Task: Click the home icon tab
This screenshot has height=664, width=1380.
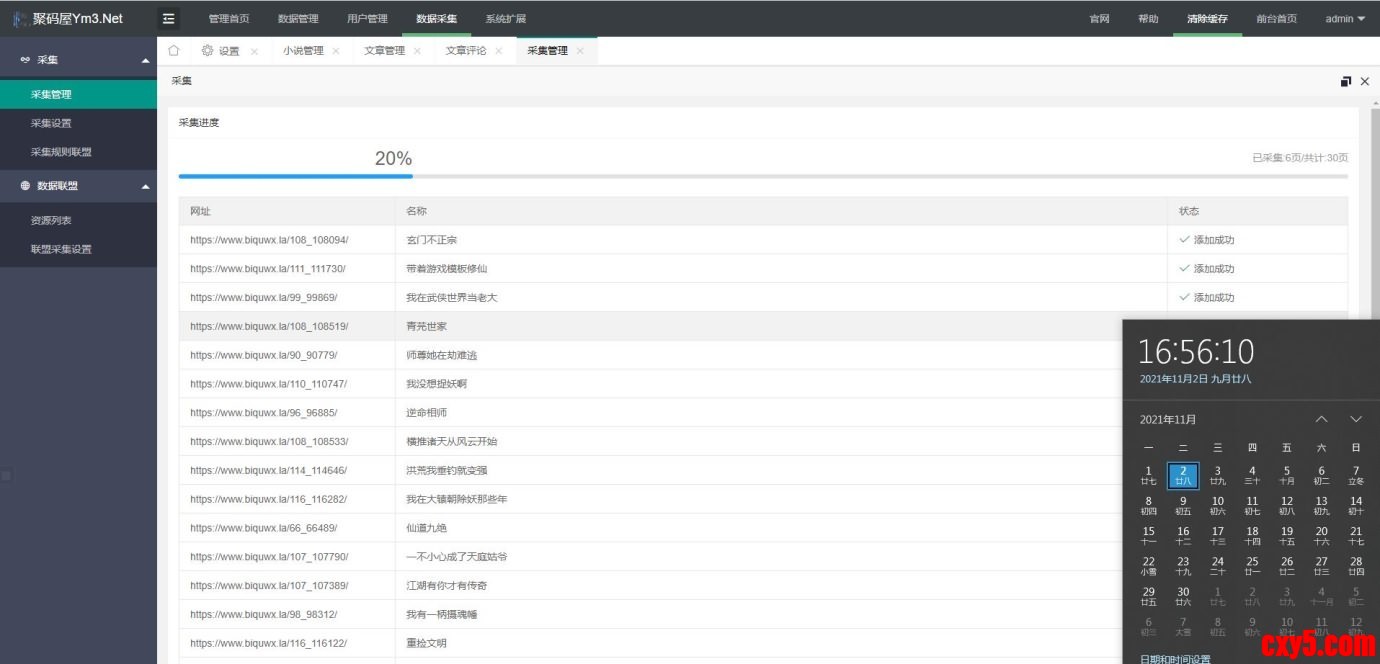Action: pos(174,51)
